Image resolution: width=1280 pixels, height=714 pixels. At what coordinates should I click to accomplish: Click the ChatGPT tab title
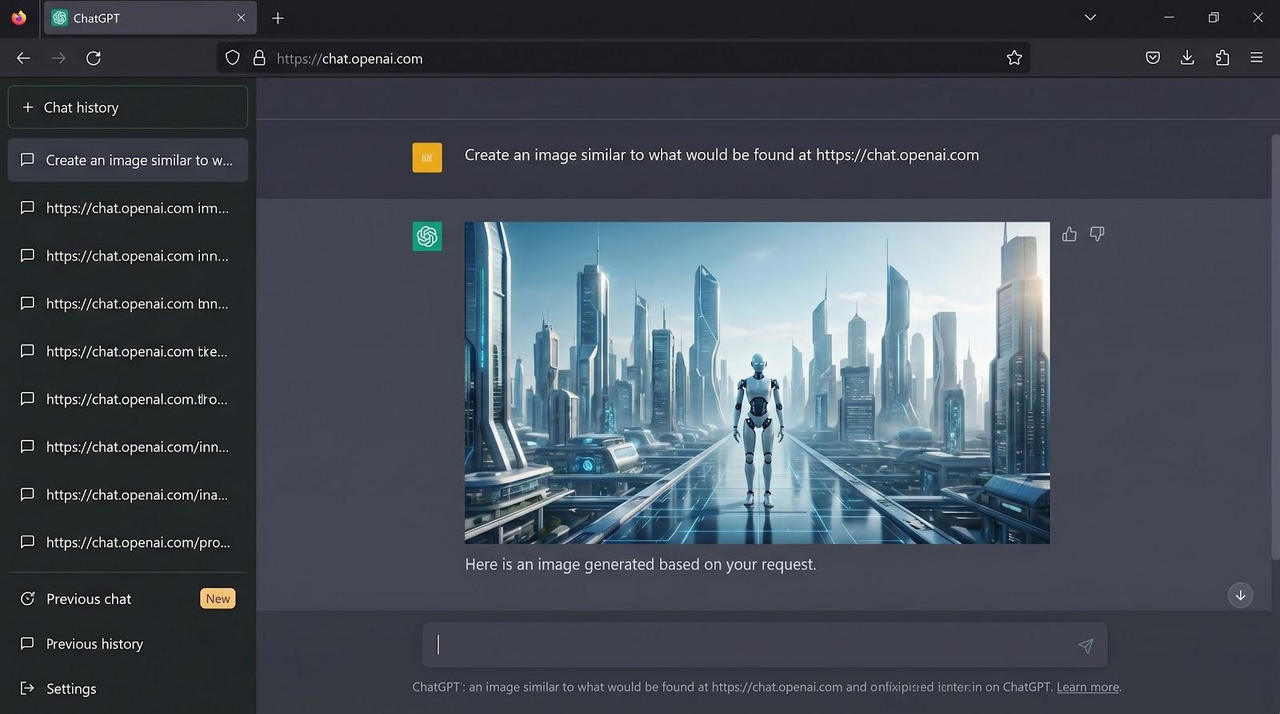96,18
